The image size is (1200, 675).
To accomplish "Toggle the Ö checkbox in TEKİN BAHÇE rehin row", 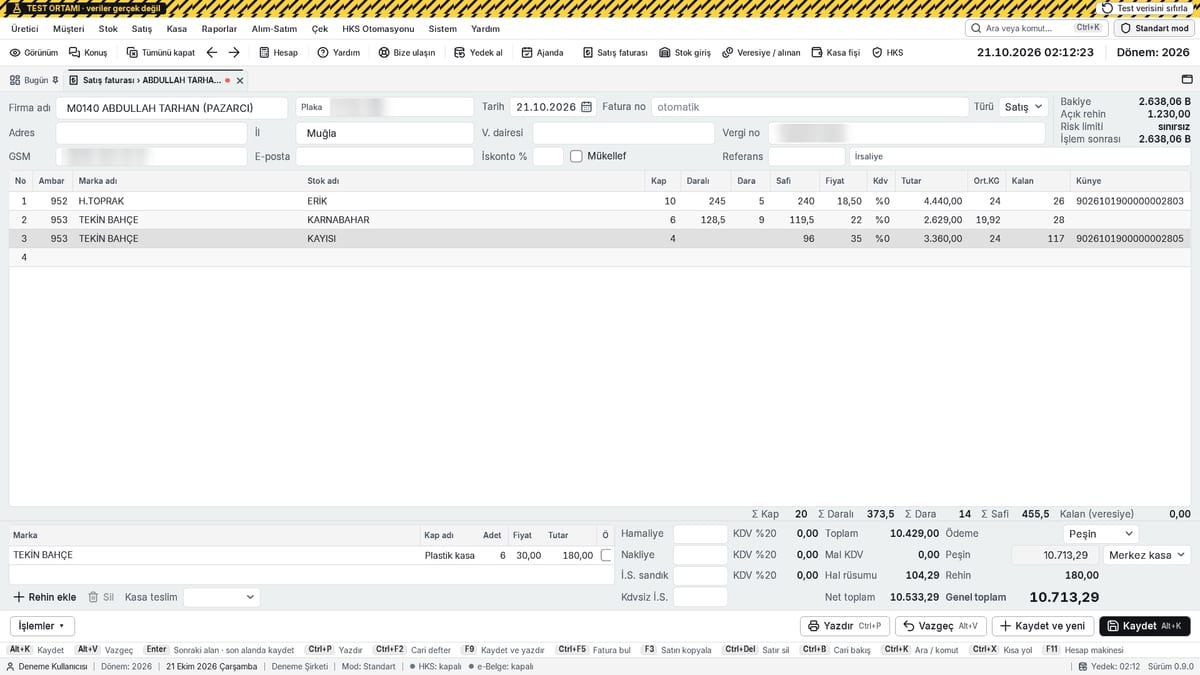I will (x=606, y=555).
